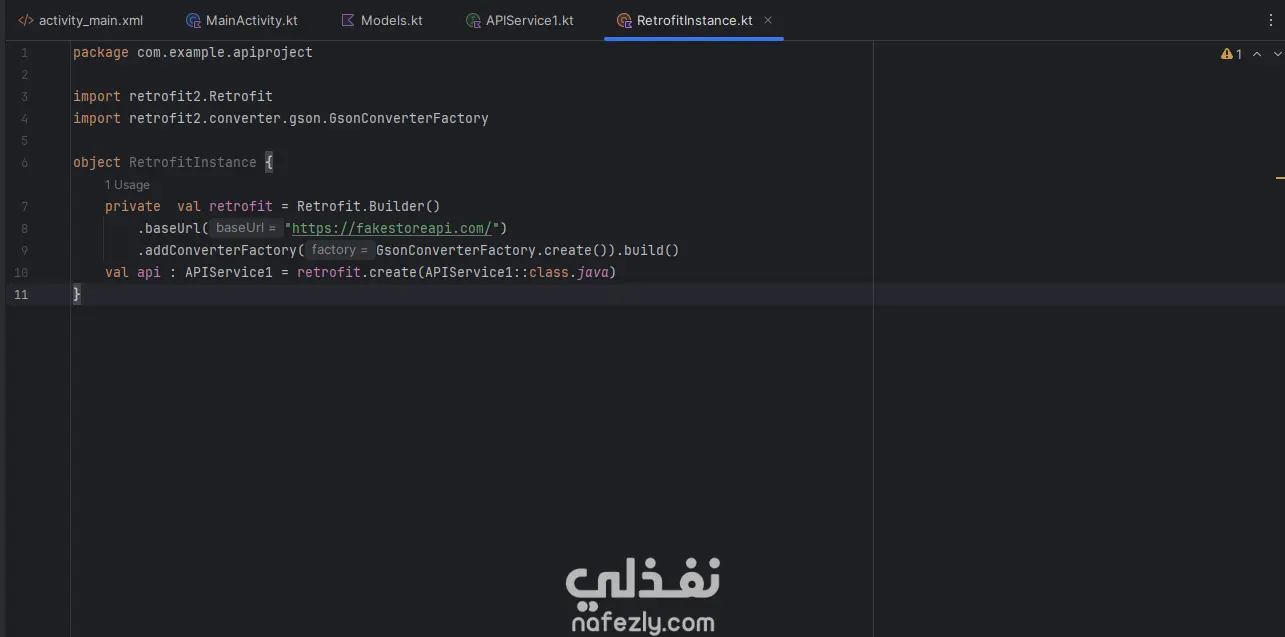Image resolution: width=1285 pixels, height=637 pixels.
Task: Close the RetrofitInstance.kt tab
Action: pos(768,20)
